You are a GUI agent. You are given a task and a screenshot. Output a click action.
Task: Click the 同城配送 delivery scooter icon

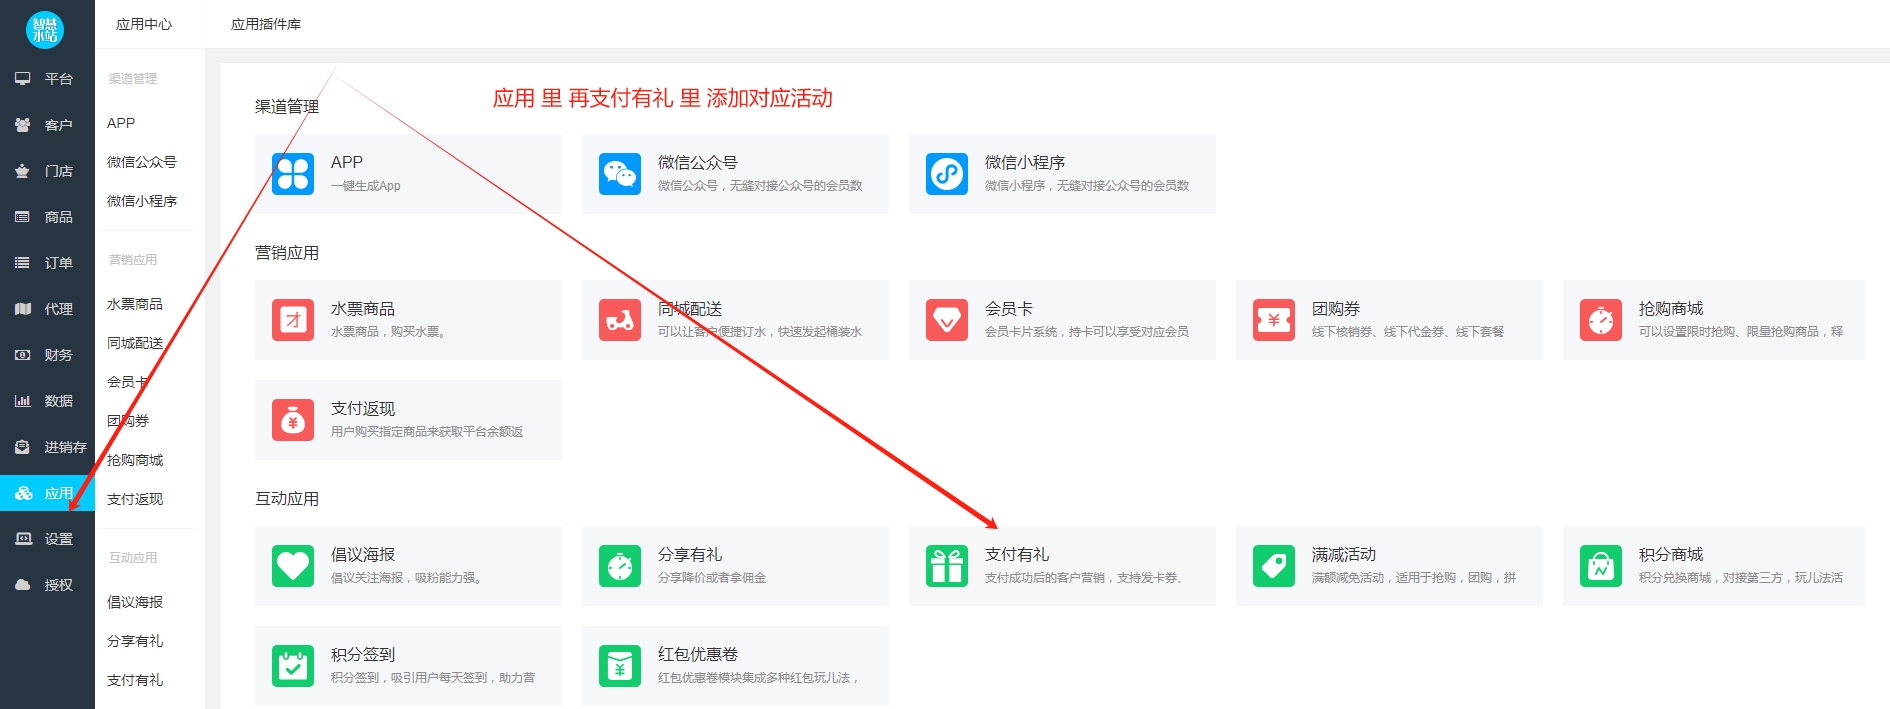pyautogui.click(x=620, y=320)
